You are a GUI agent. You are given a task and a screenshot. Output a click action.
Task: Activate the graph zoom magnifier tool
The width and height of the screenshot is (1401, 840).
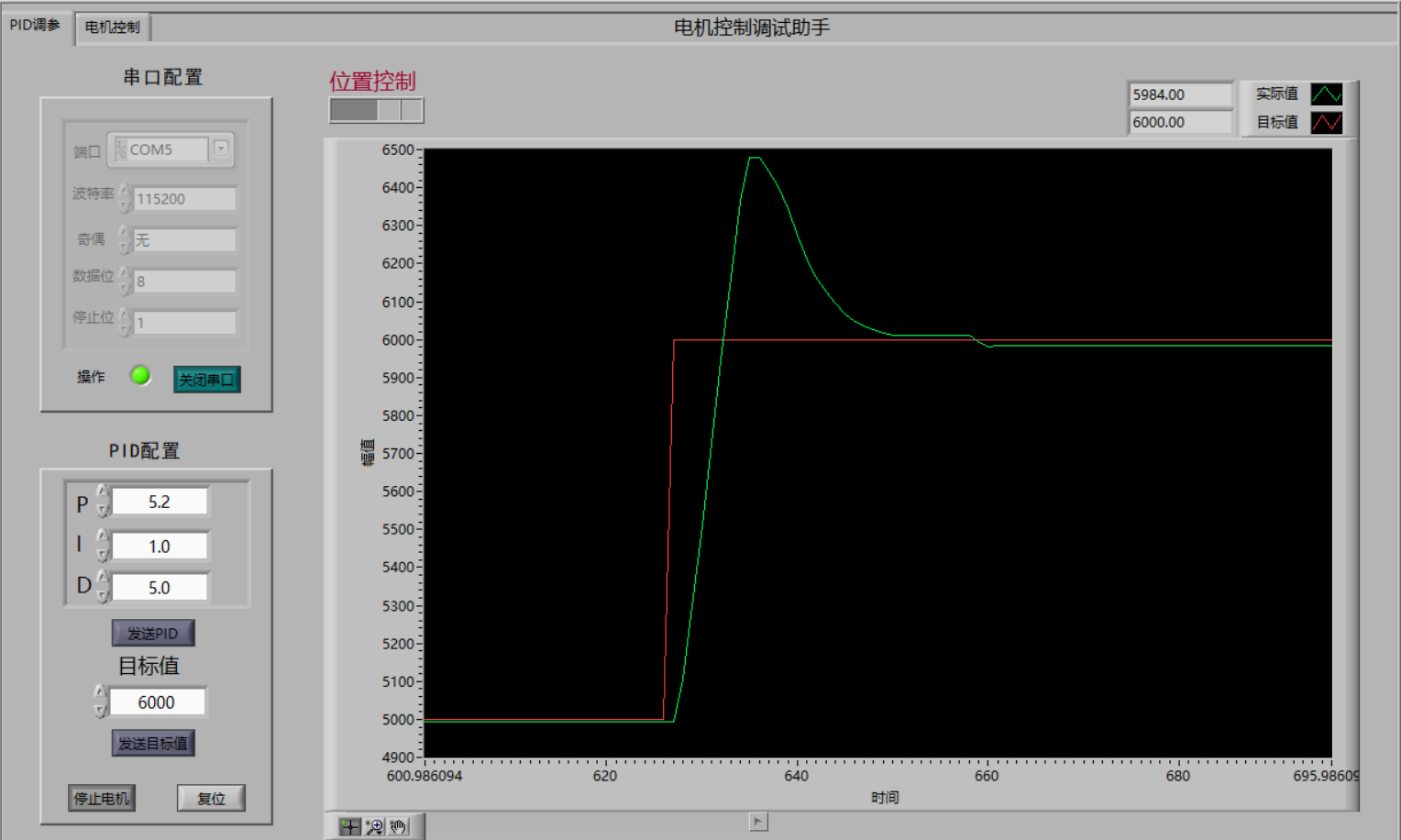pyautogui.click(x=375, y=826)
